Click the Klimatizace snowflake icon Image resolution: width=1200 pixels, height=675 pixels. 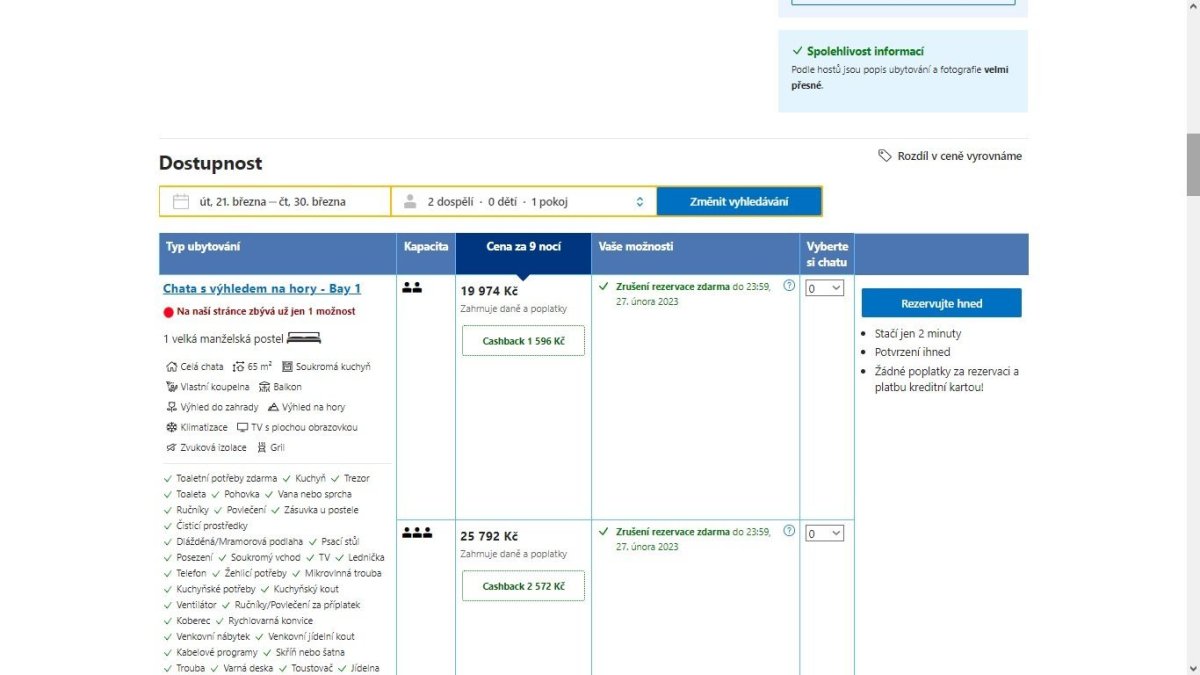[172, 427]
